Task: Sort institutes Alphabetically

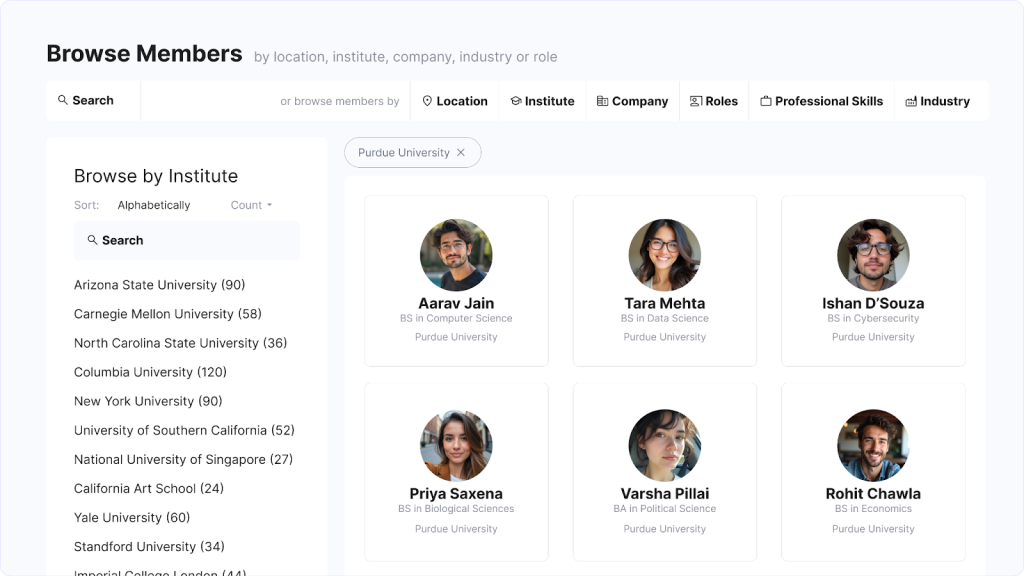Action: coord(153,205)
